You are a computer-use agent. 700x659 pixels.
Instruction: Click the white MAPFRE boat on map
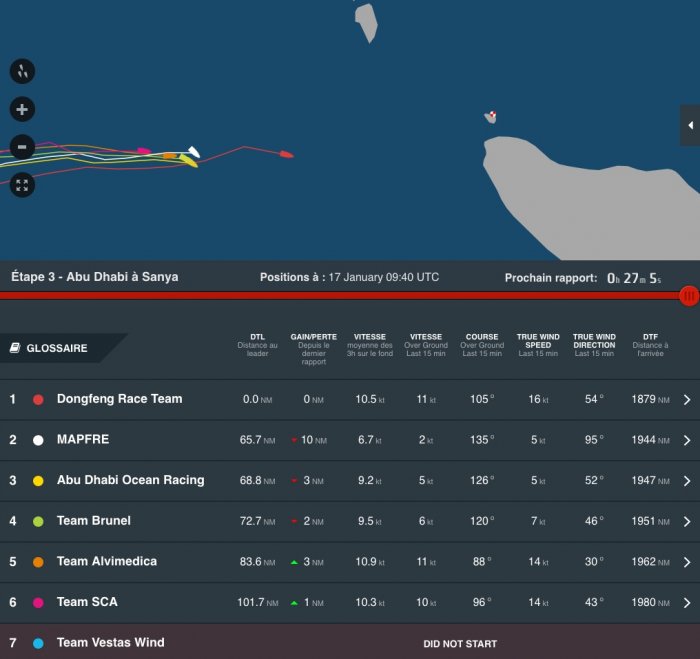[194, 152]
